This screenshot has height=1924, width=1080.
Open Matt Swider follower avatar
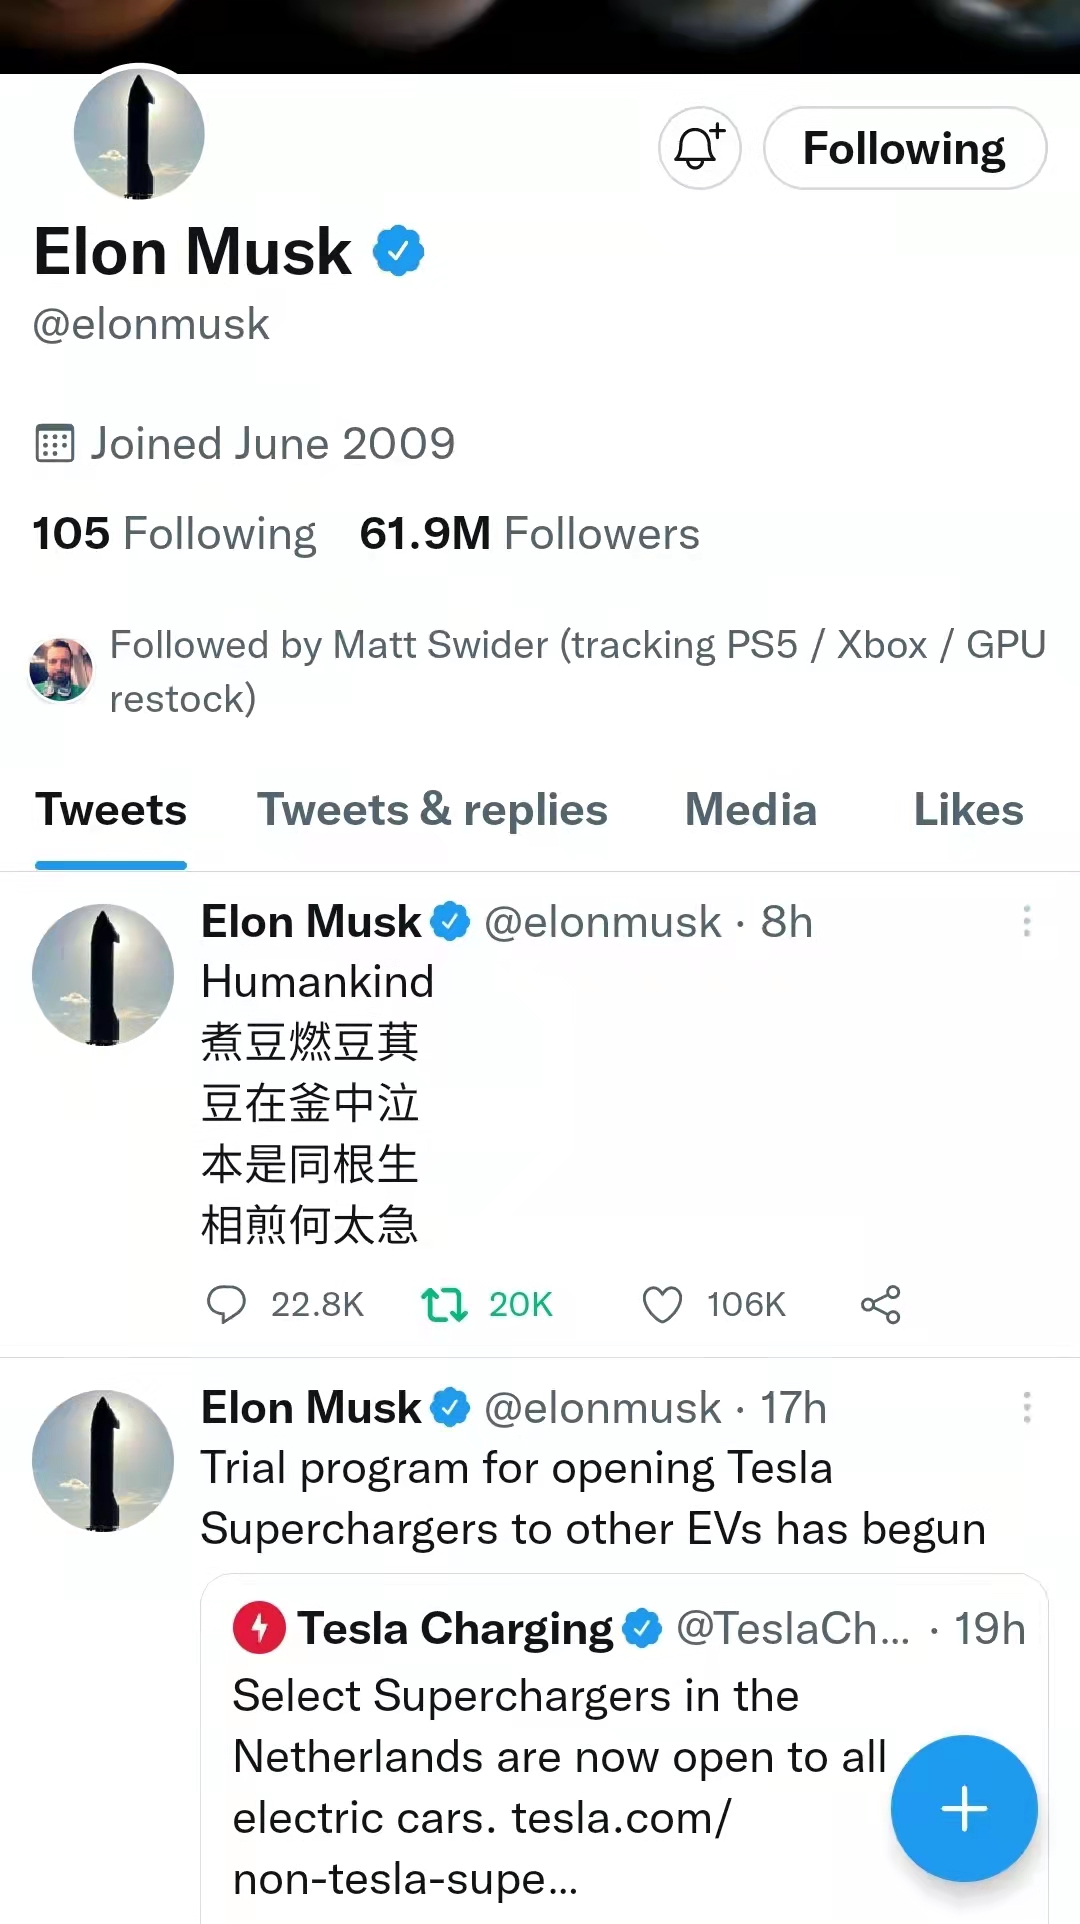click(x=61, y=670)
